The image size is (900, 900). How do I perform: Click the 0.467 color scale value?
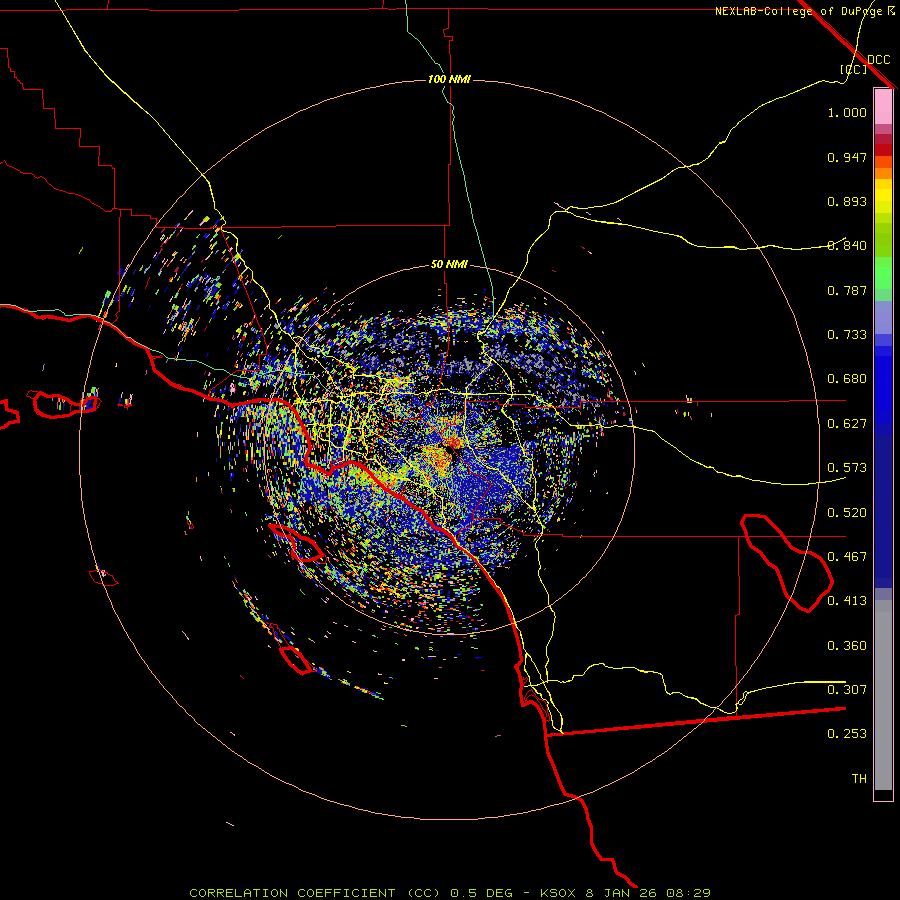point(847,557)
